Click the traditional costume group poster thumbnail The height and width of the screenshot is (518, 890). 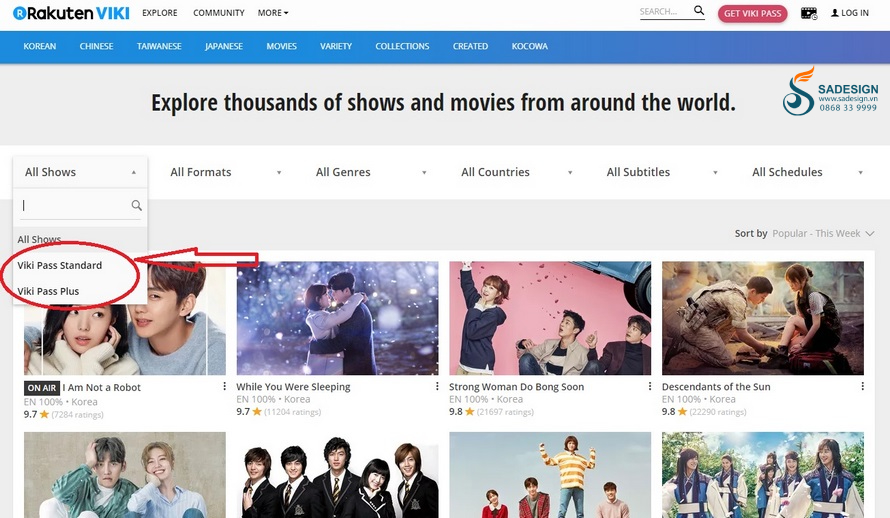[x=763, y=475]
